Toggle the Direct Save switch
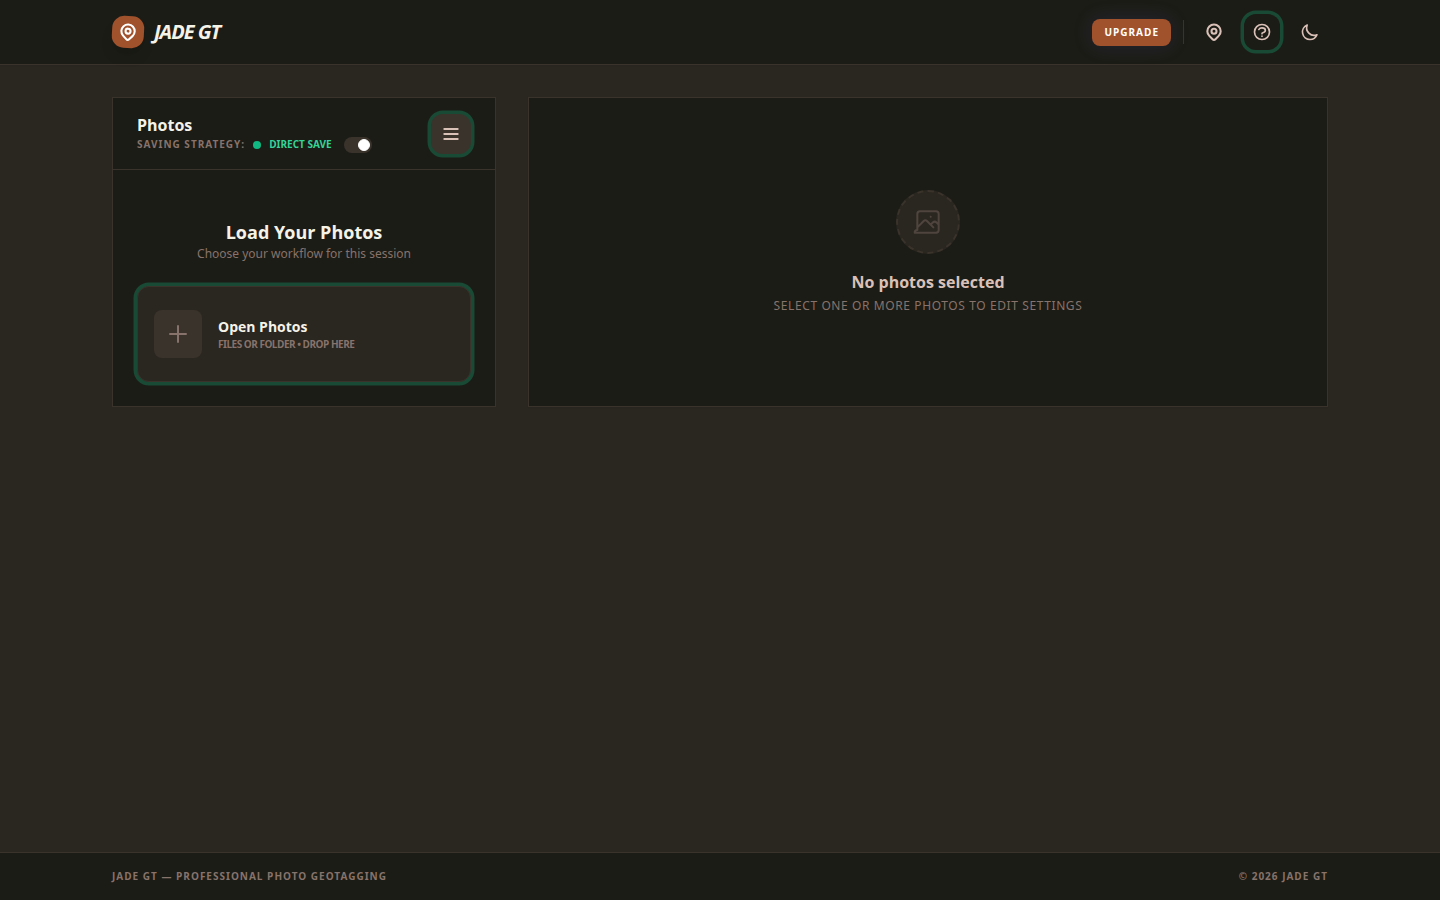Image resolution: width=1440 pixels, height=900 pixels. tap(358, 145)
